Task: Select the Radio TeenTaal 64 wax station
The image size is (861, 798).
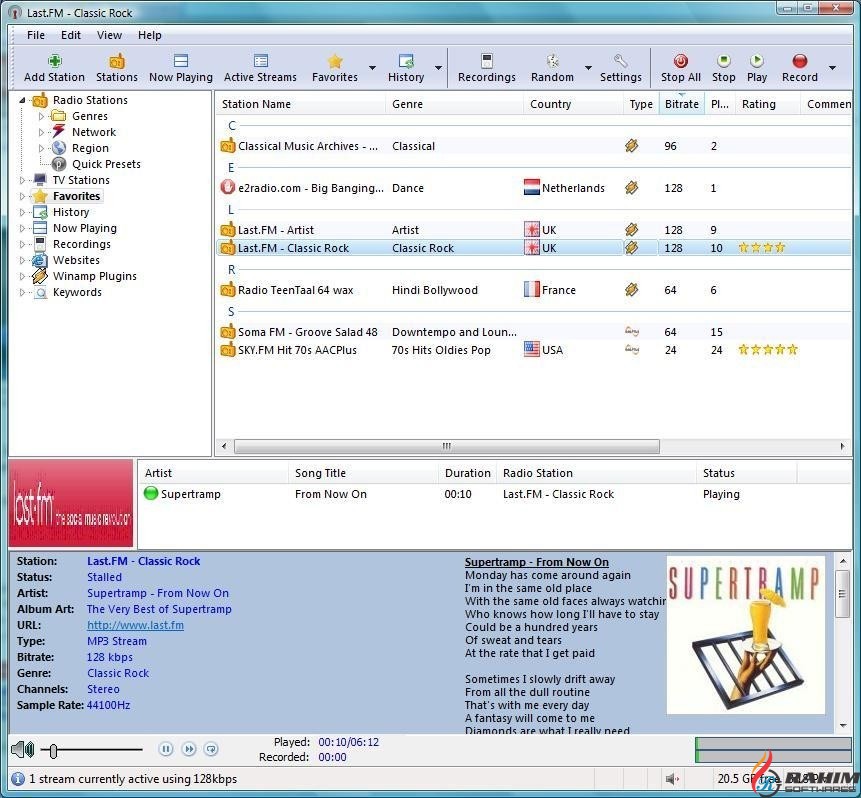Action: 534,290
